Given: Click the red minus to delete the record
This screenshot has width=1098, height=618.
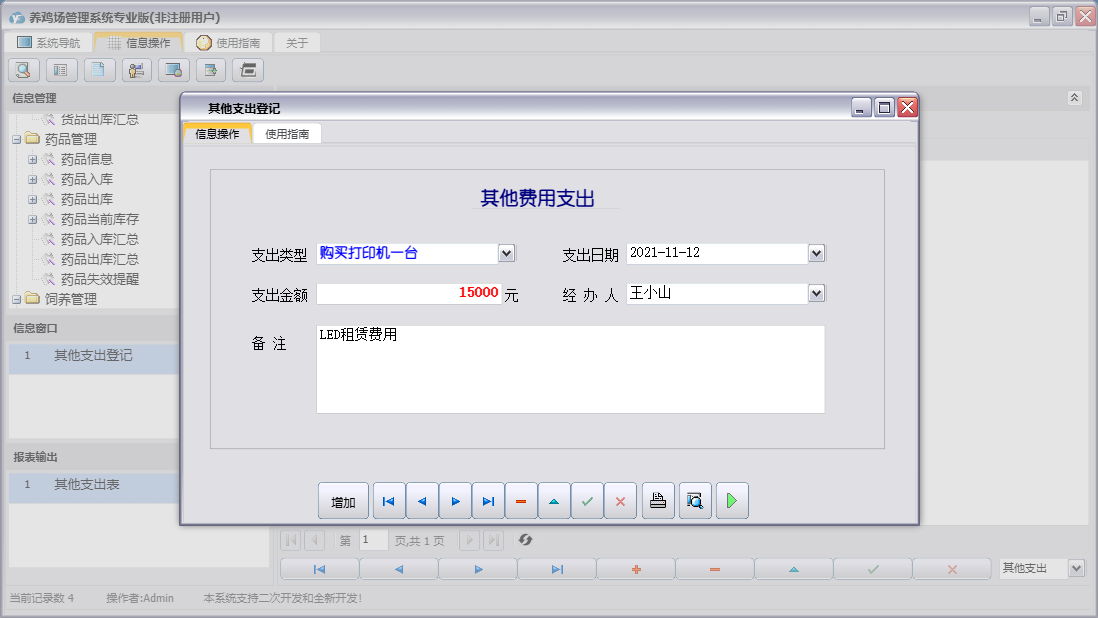Looking at the screenshot, I should point(521,500).
